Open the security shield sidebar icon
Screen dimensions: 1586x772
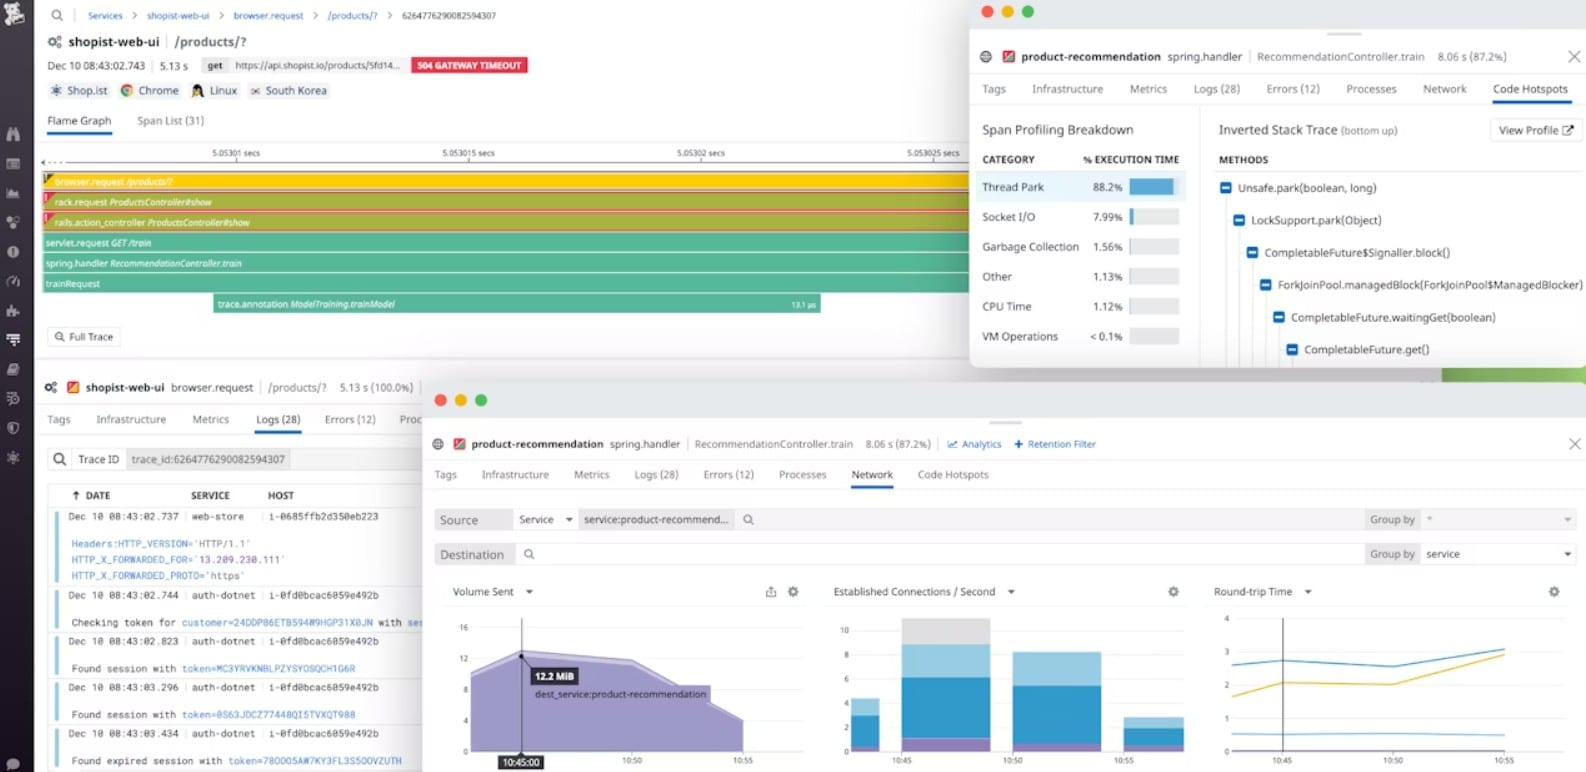point(13,428)
